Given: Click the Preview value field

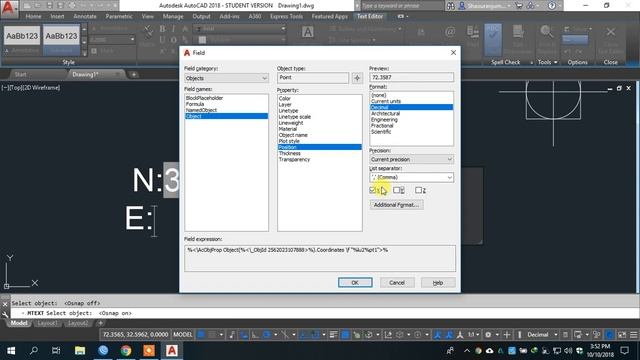Looking at the screenshot, I should tap(411, 77).
